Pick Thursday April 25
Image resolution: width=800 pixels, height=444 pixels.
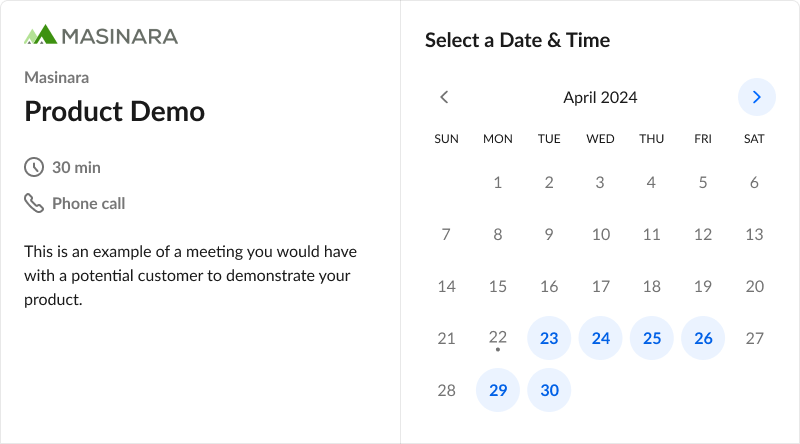click(652, 338)
